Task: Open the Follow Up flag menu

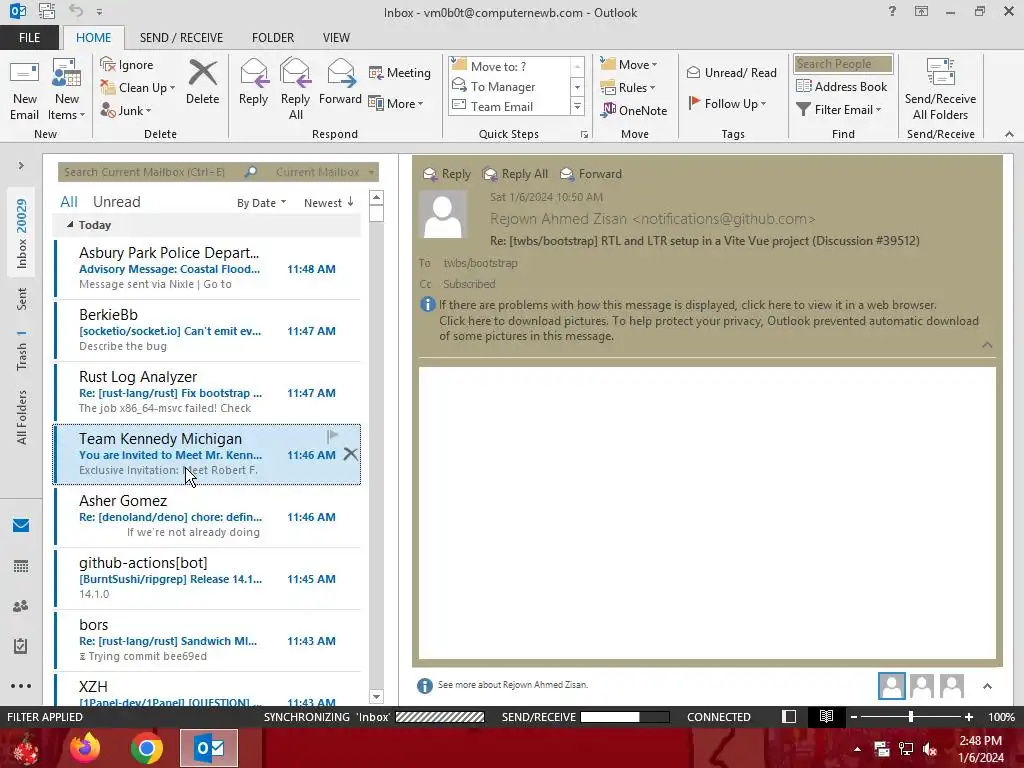Action: (x=728, y=103)
